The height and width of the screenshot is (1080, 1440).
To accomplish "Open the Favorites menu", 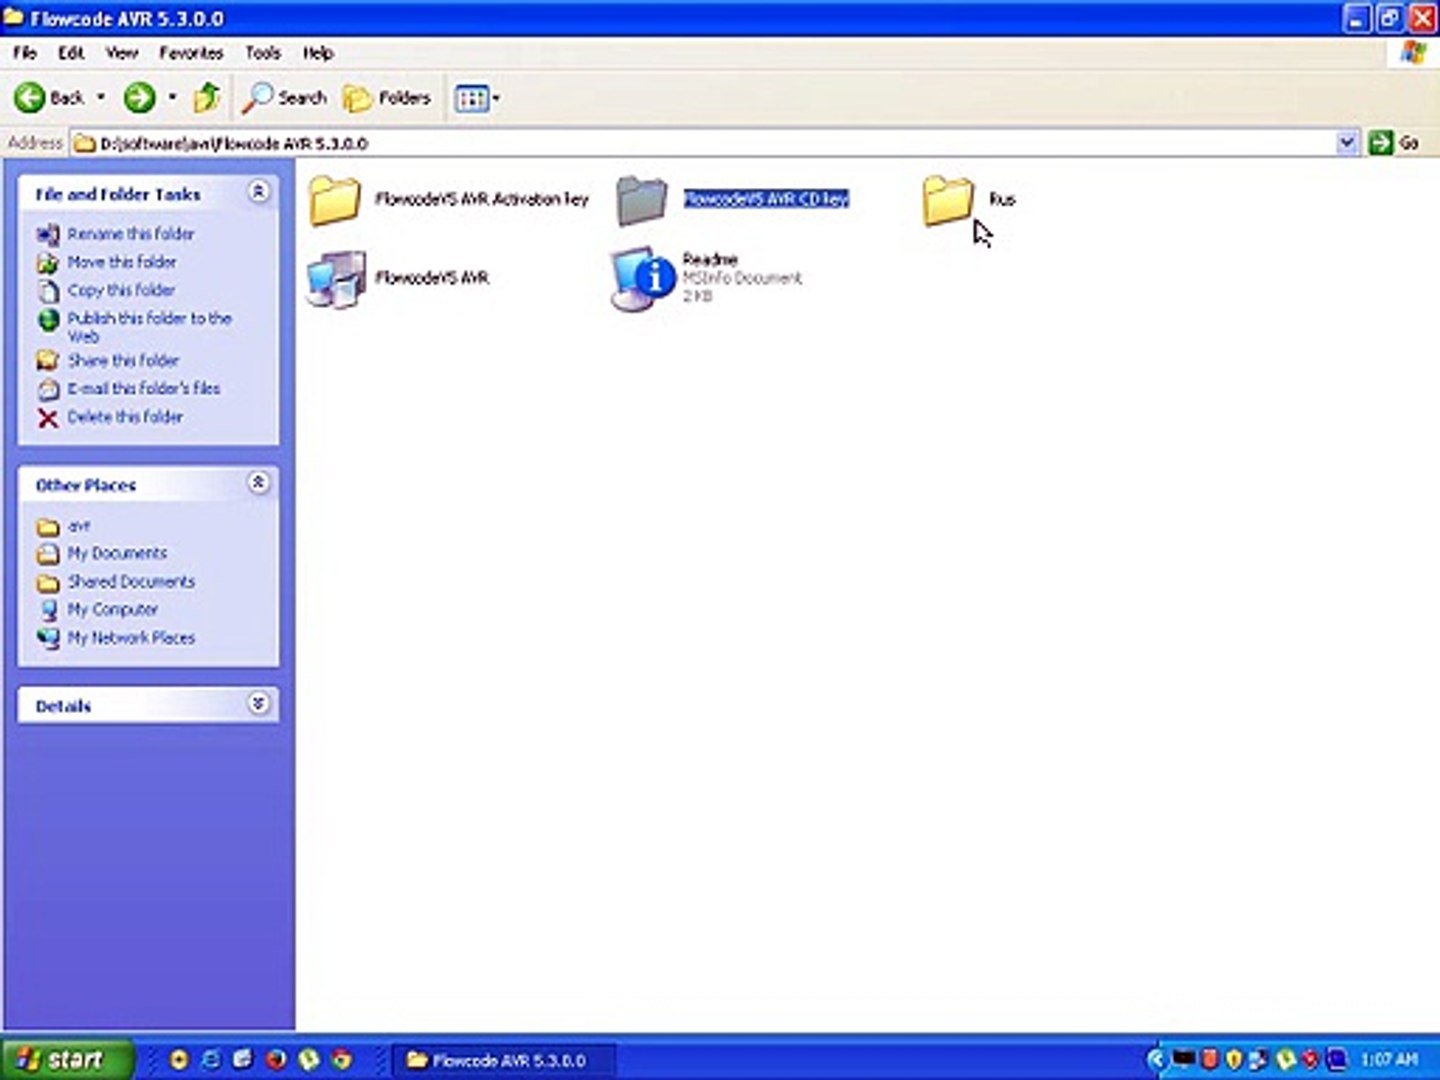I will point(191,52).
